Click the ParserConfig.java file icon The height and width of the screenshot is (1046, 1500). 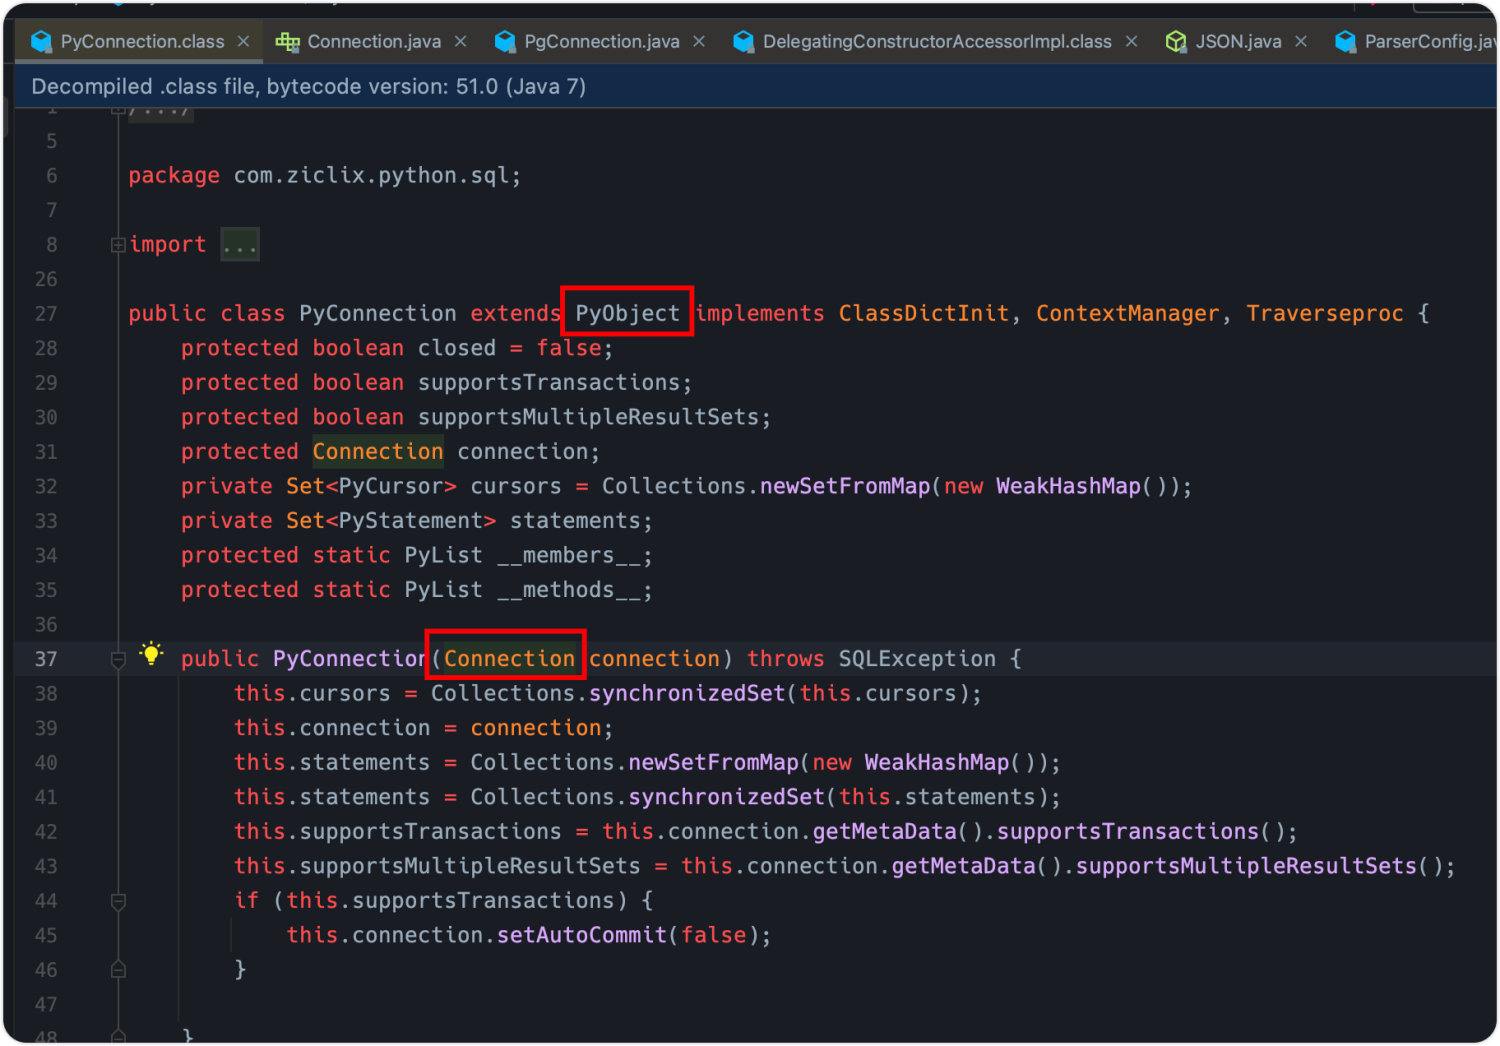(x=1346, y=41)
